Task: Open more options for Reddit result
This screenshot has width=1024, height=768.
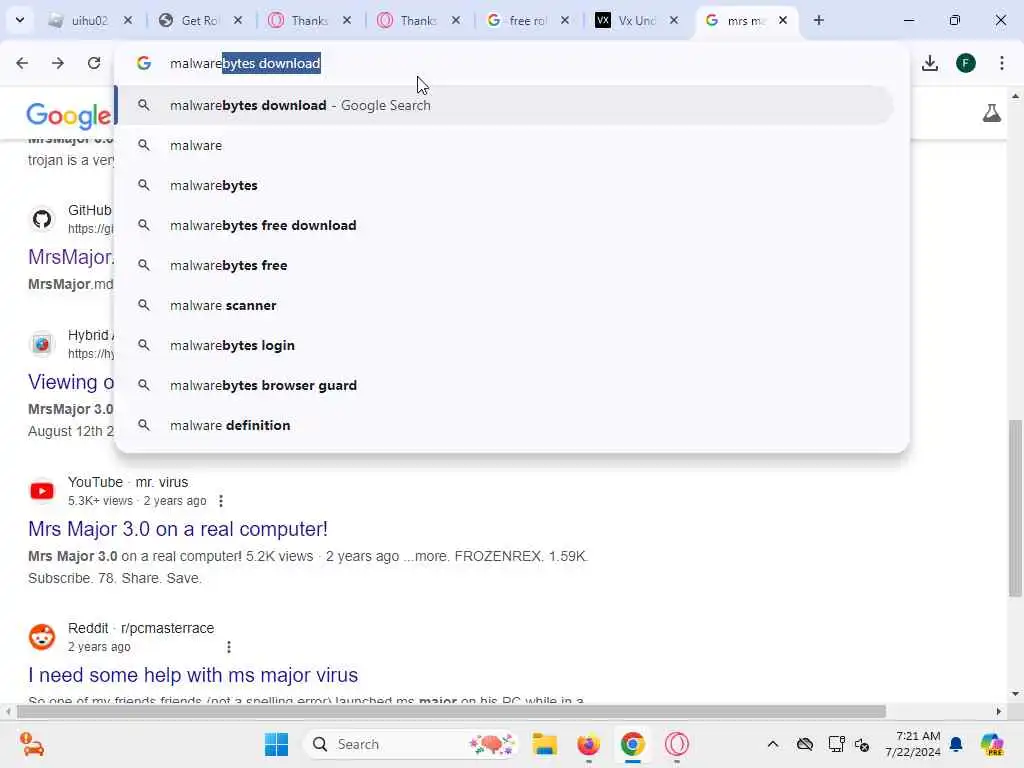Action: point(229,647)
